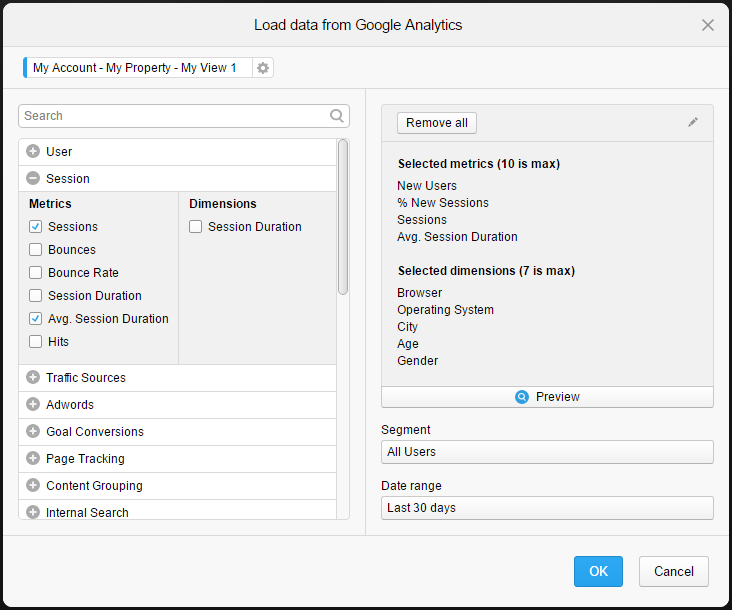
Task: Close the dialog with the X icon
Action: pyautogui.click(x=708, y=25)
